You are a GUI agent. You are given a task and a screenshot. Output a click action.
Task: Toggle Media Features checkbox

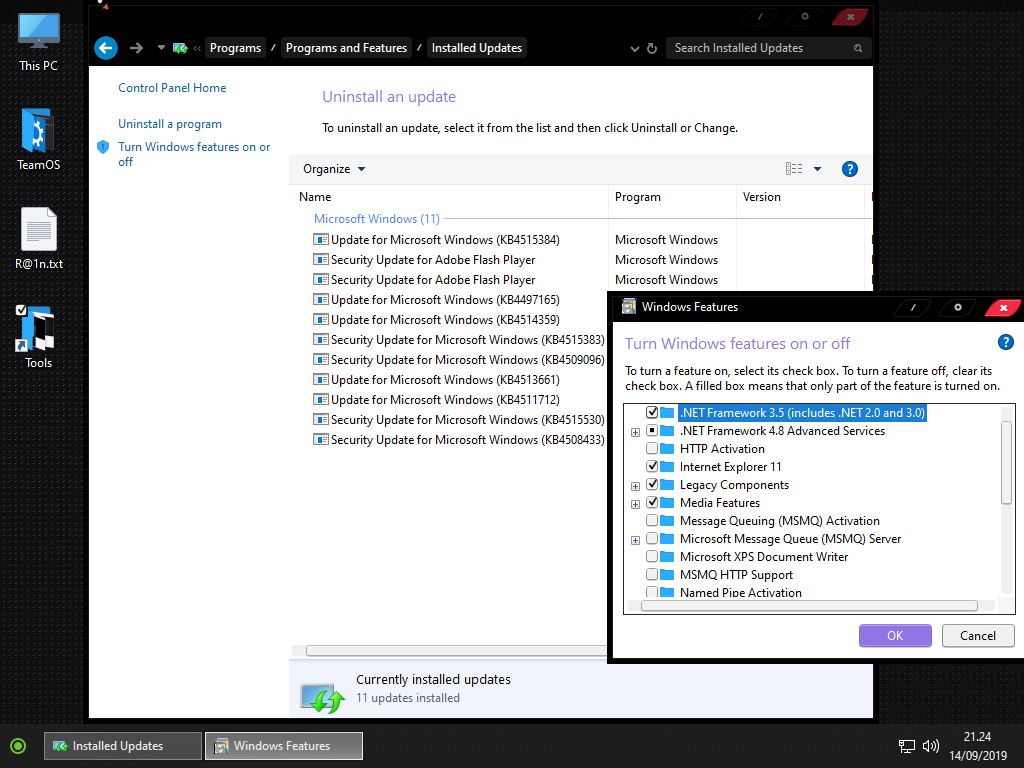[x=652, y=502]
